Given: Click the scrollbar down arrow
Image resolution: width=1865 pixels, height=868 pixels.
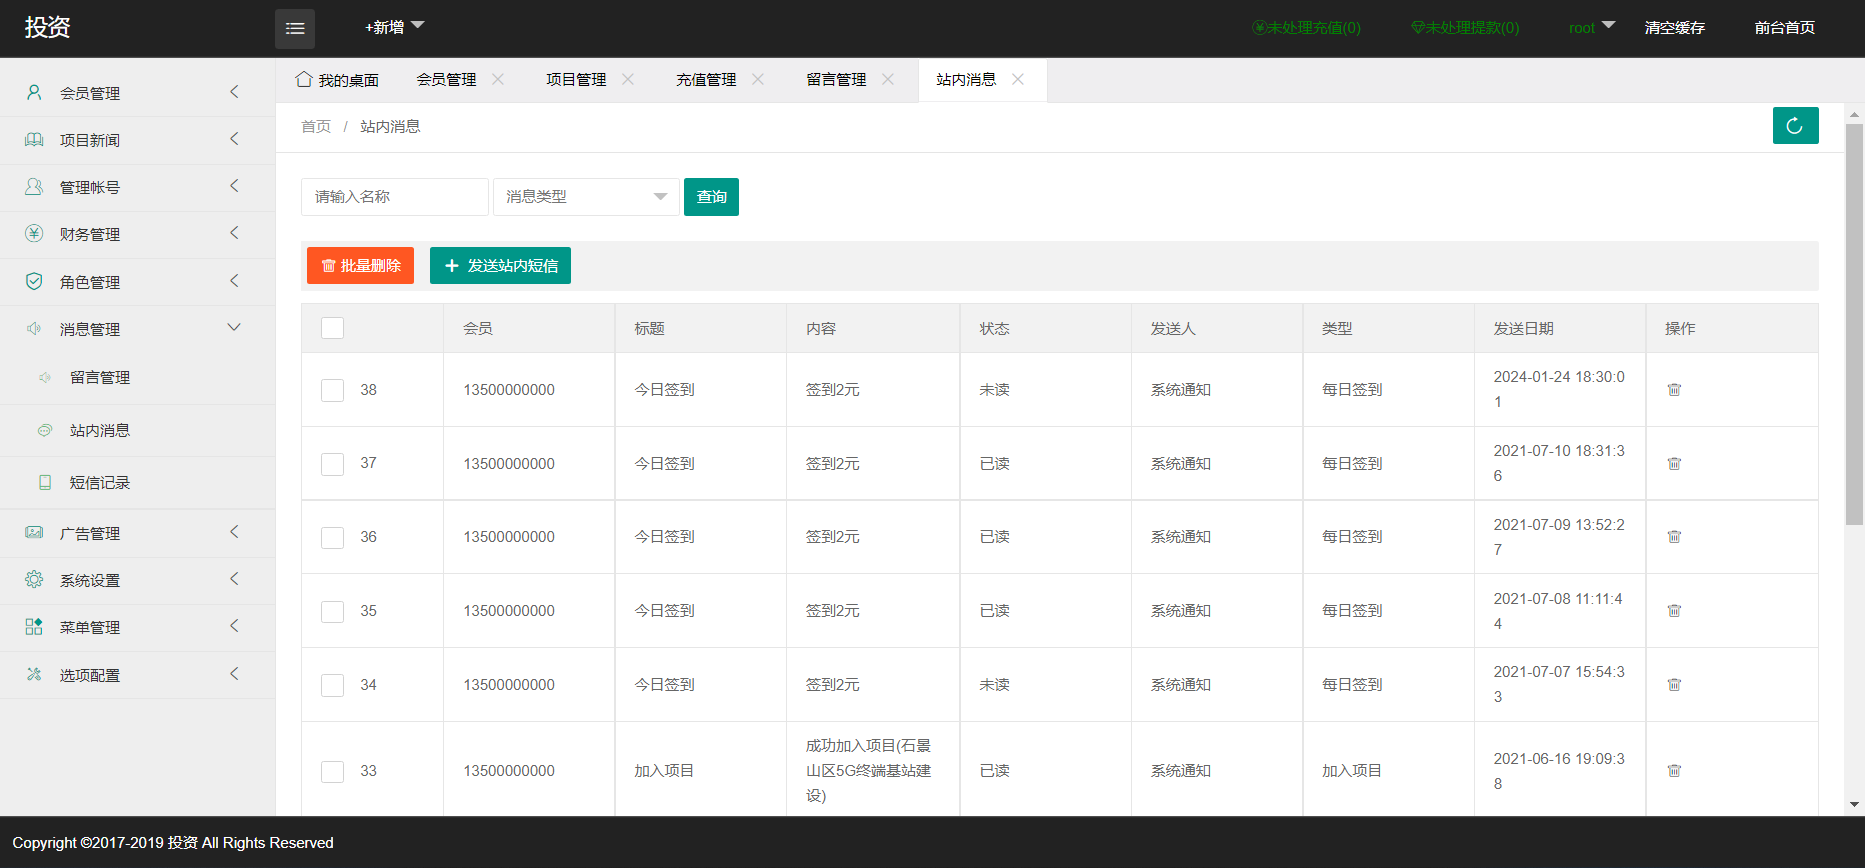Looking at the screenshot, I should point(1854,804).
